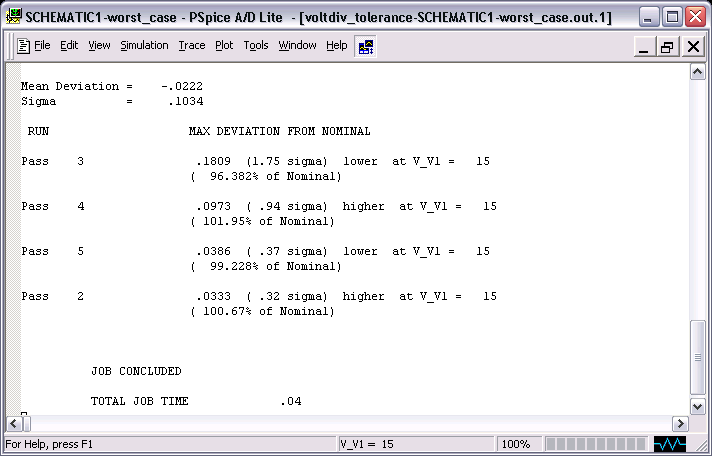712x456 pixels.
Task: Click the document icon beside File menu
Action: click(x=23, y=46)
